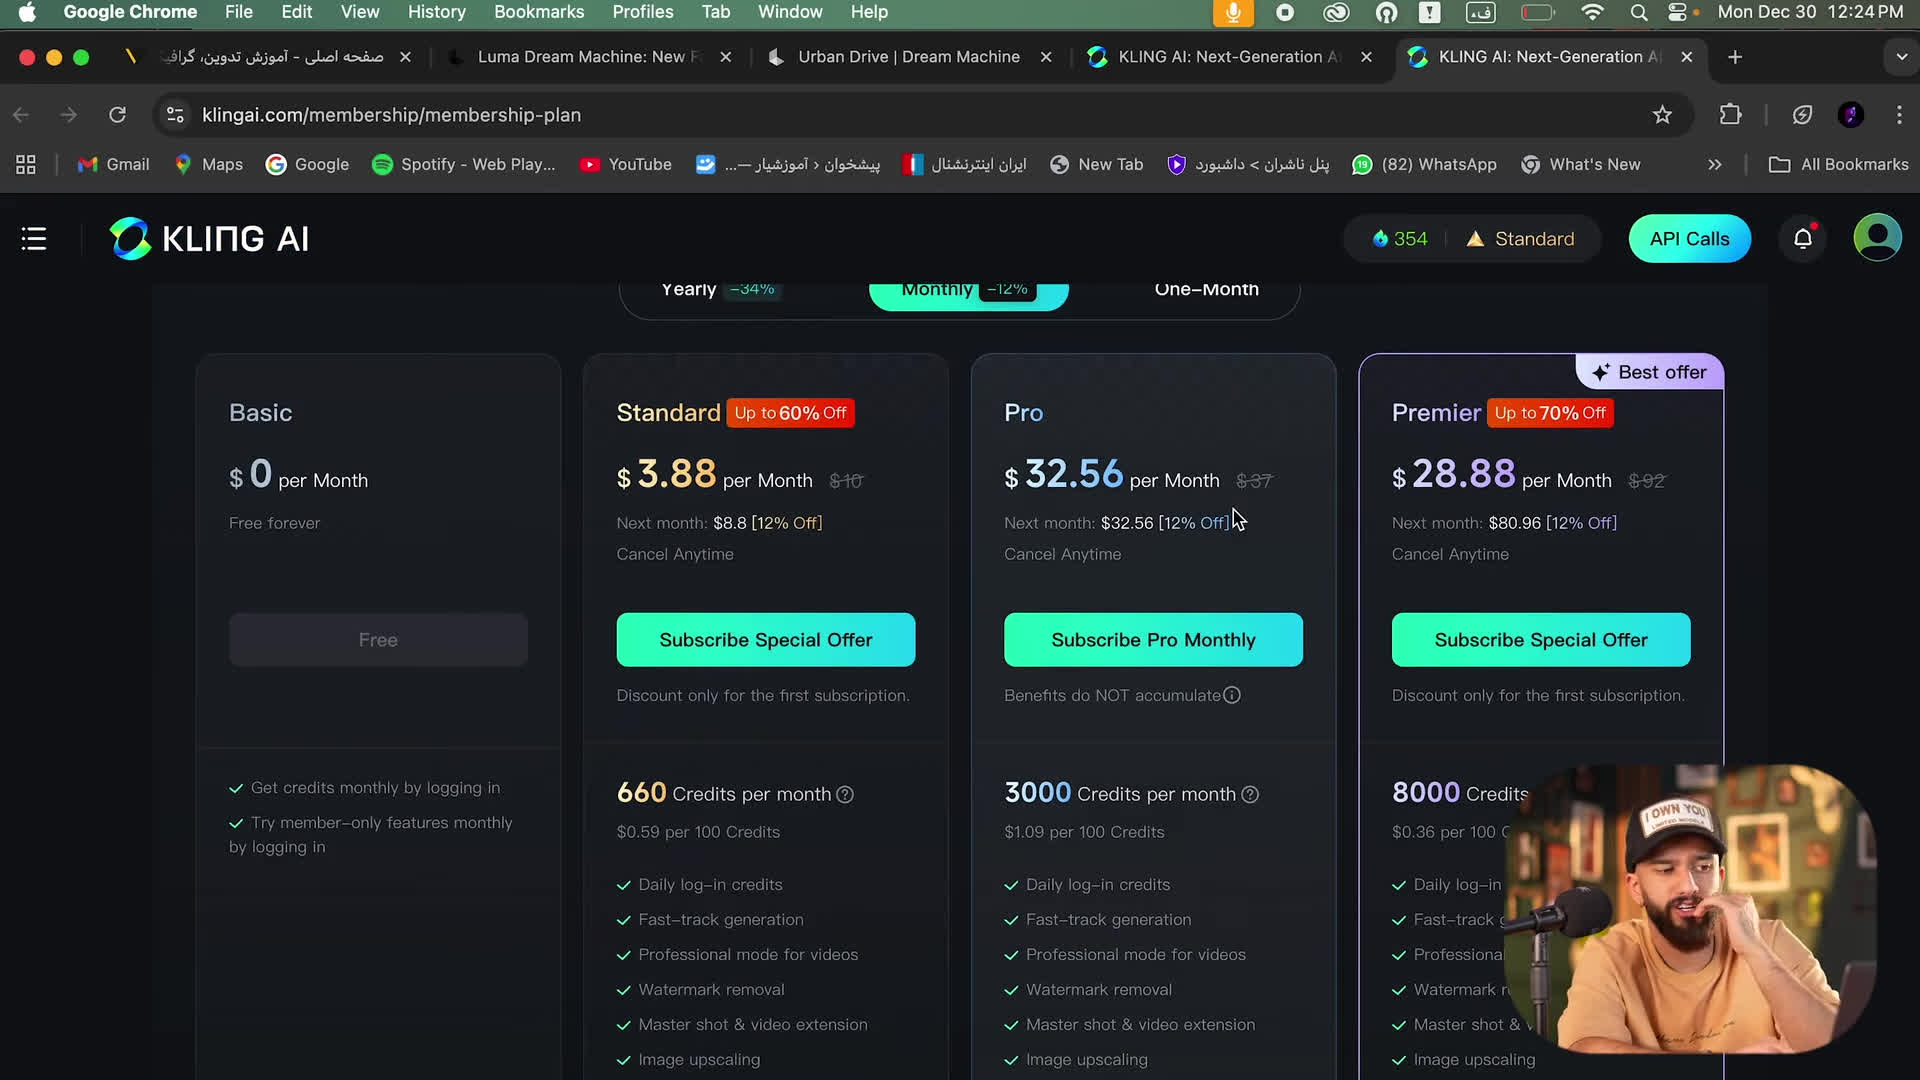The width and height of the screenshot is (1920, 1080).
Task: Click the Best offer badge on Premier
Action: [x=1649, y=372]
